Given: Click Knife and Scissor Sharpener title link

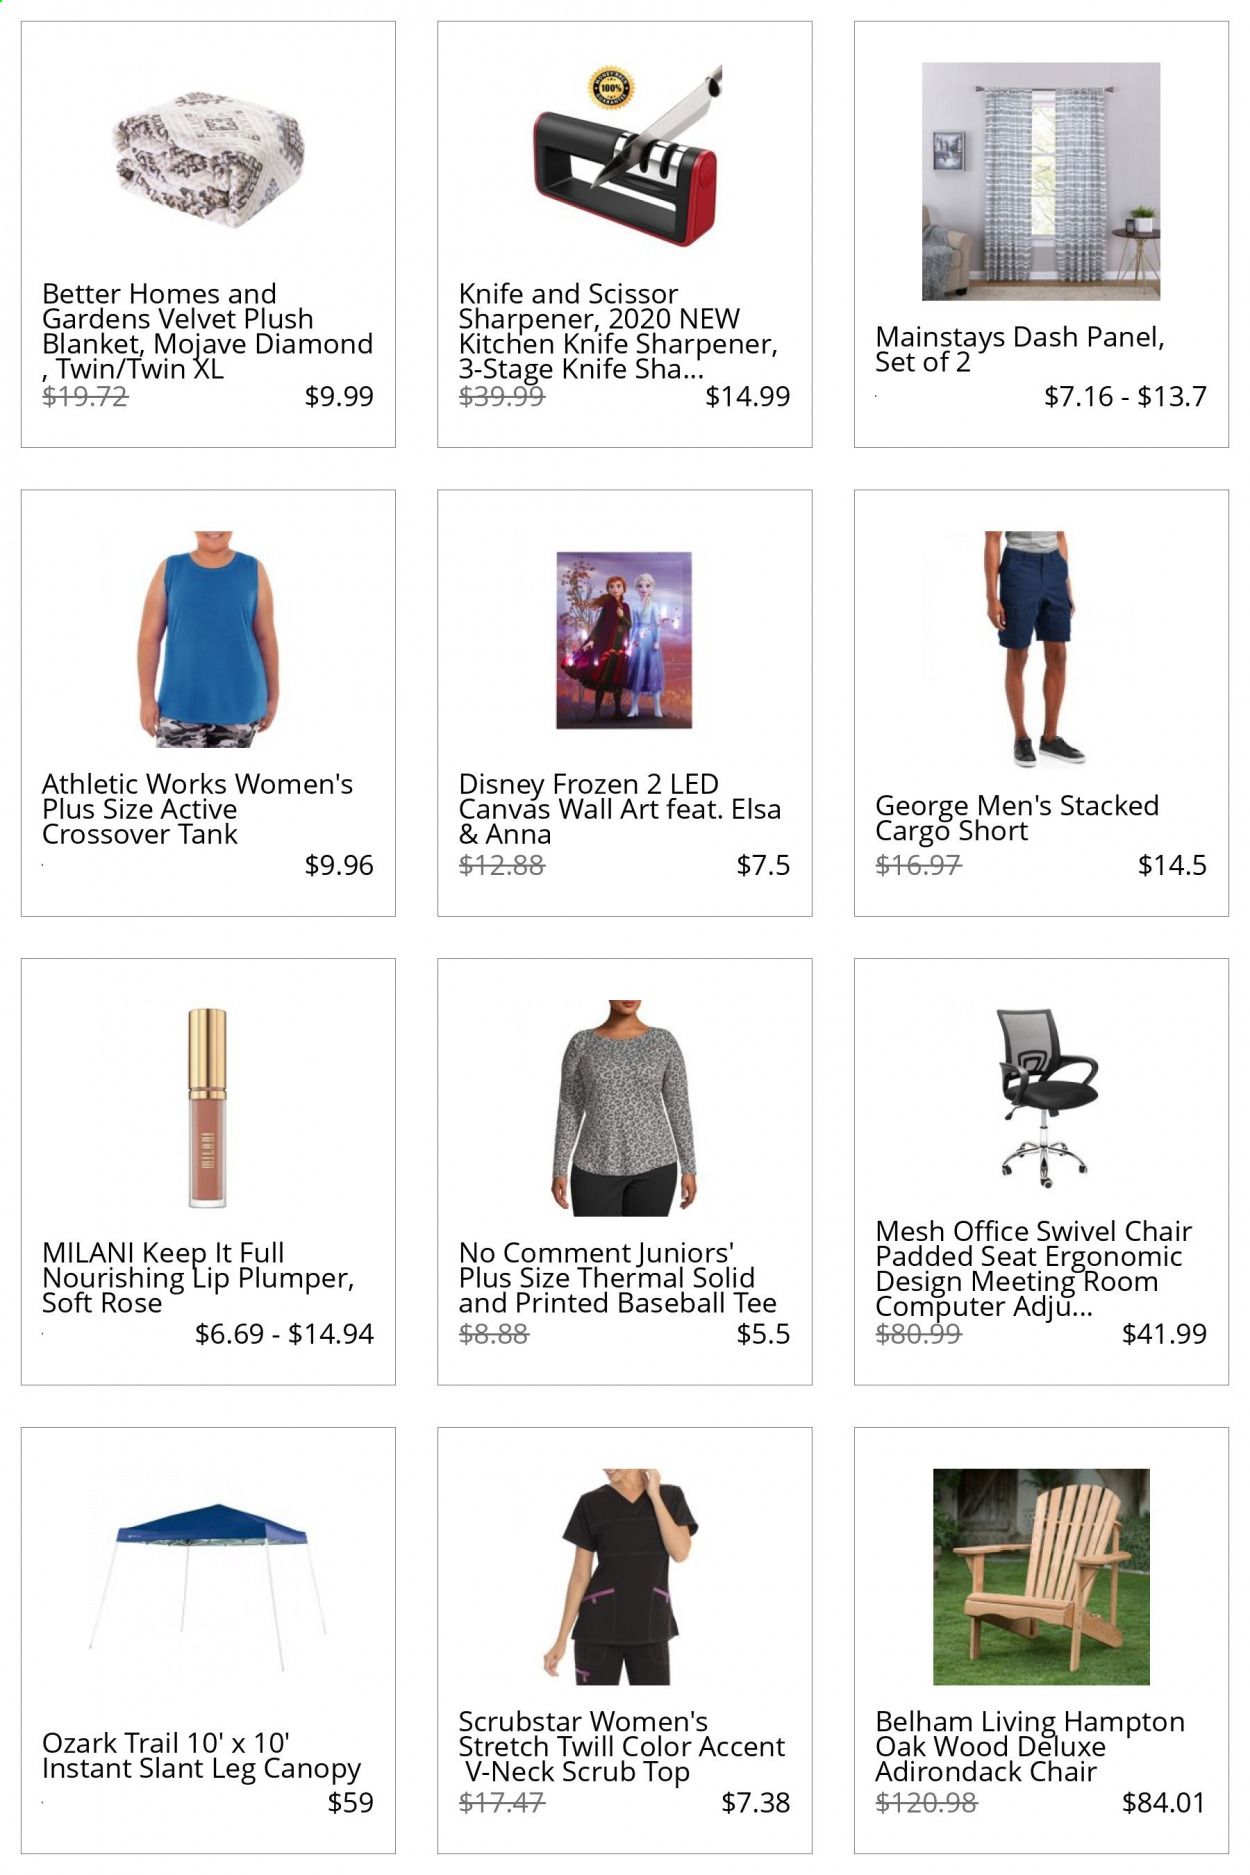Looking at the screenshot, I should click(618, 331).
